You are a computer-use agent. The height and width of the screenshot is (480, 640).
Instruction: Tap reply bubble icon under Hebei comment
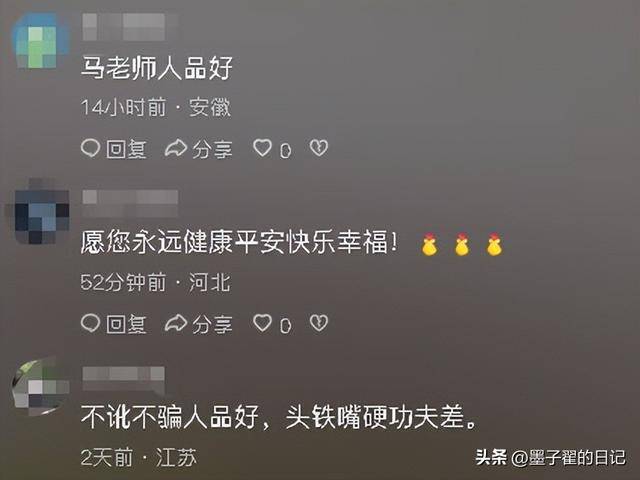point(91,323)
